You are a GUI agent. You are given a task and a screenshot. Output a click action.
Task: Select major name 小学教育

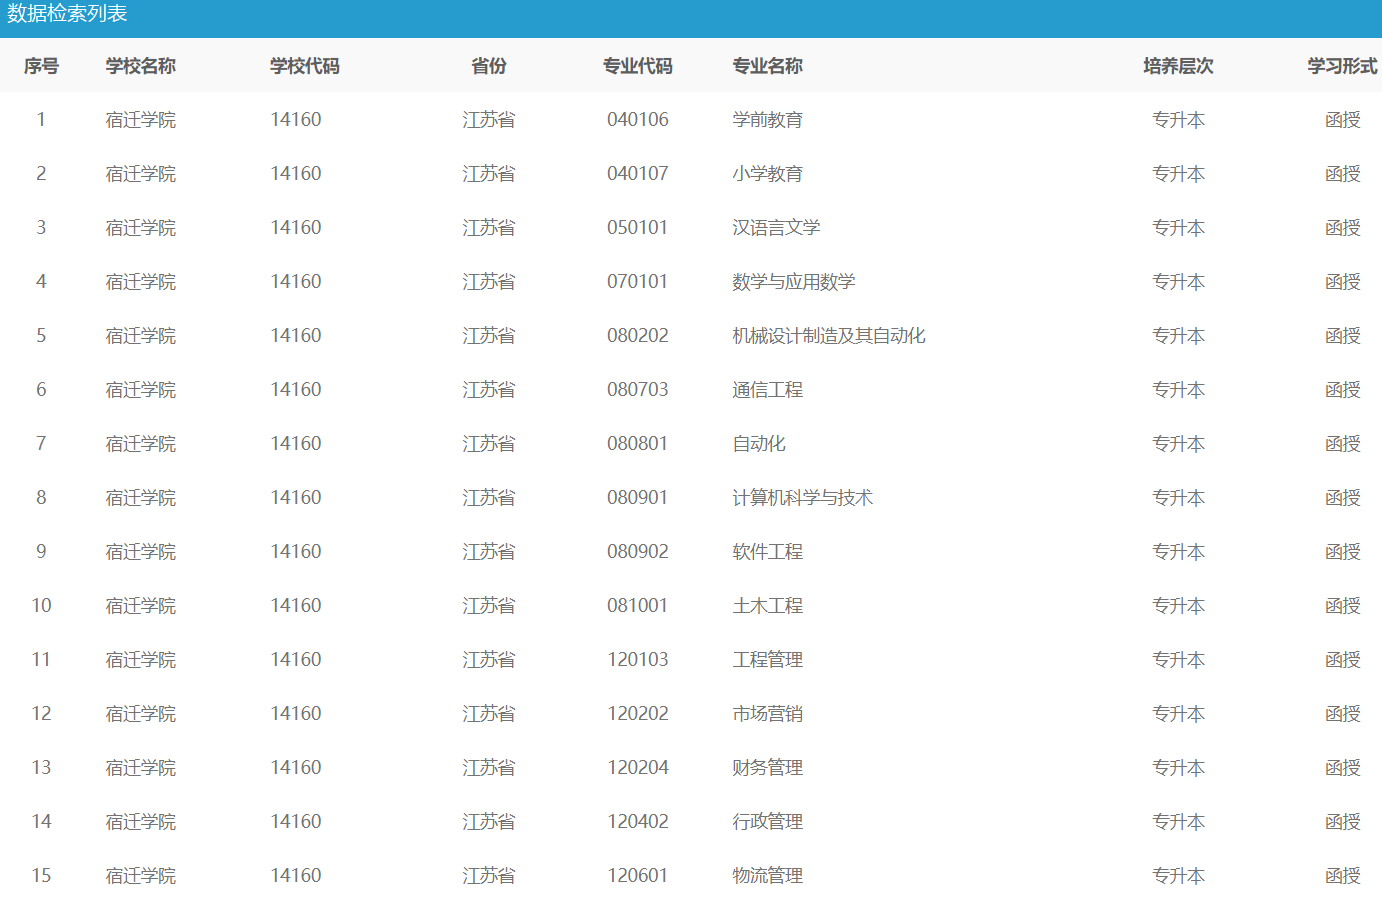768,174
